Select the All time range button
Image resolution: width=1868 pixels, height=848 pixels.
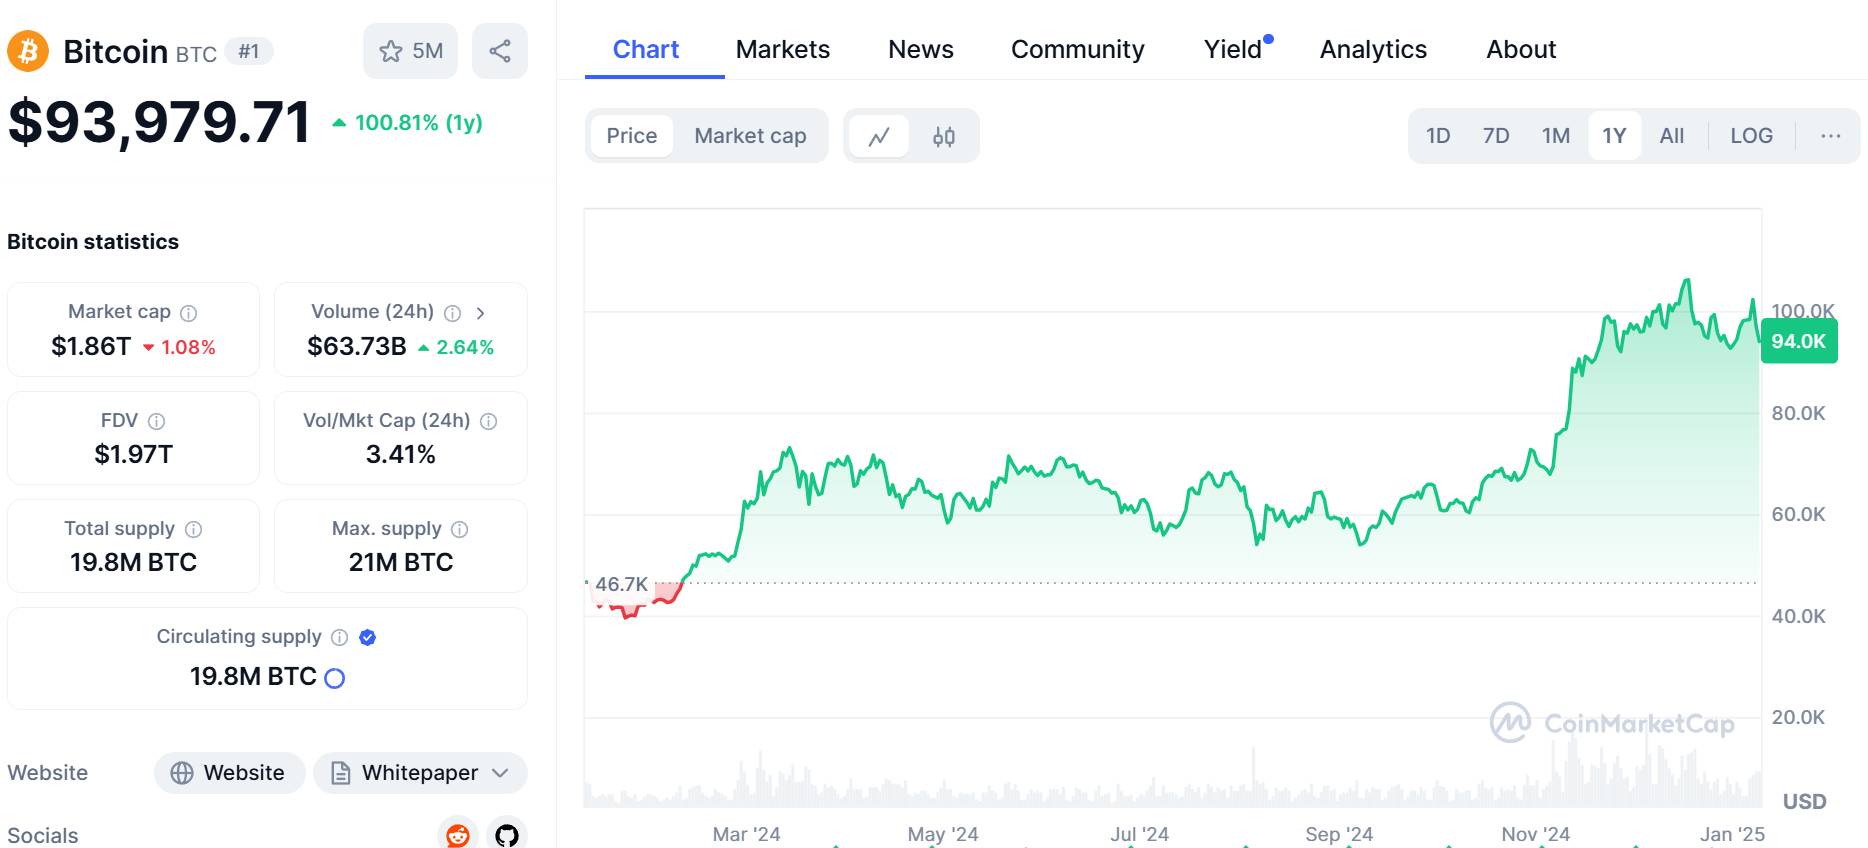click(1671, 136)
